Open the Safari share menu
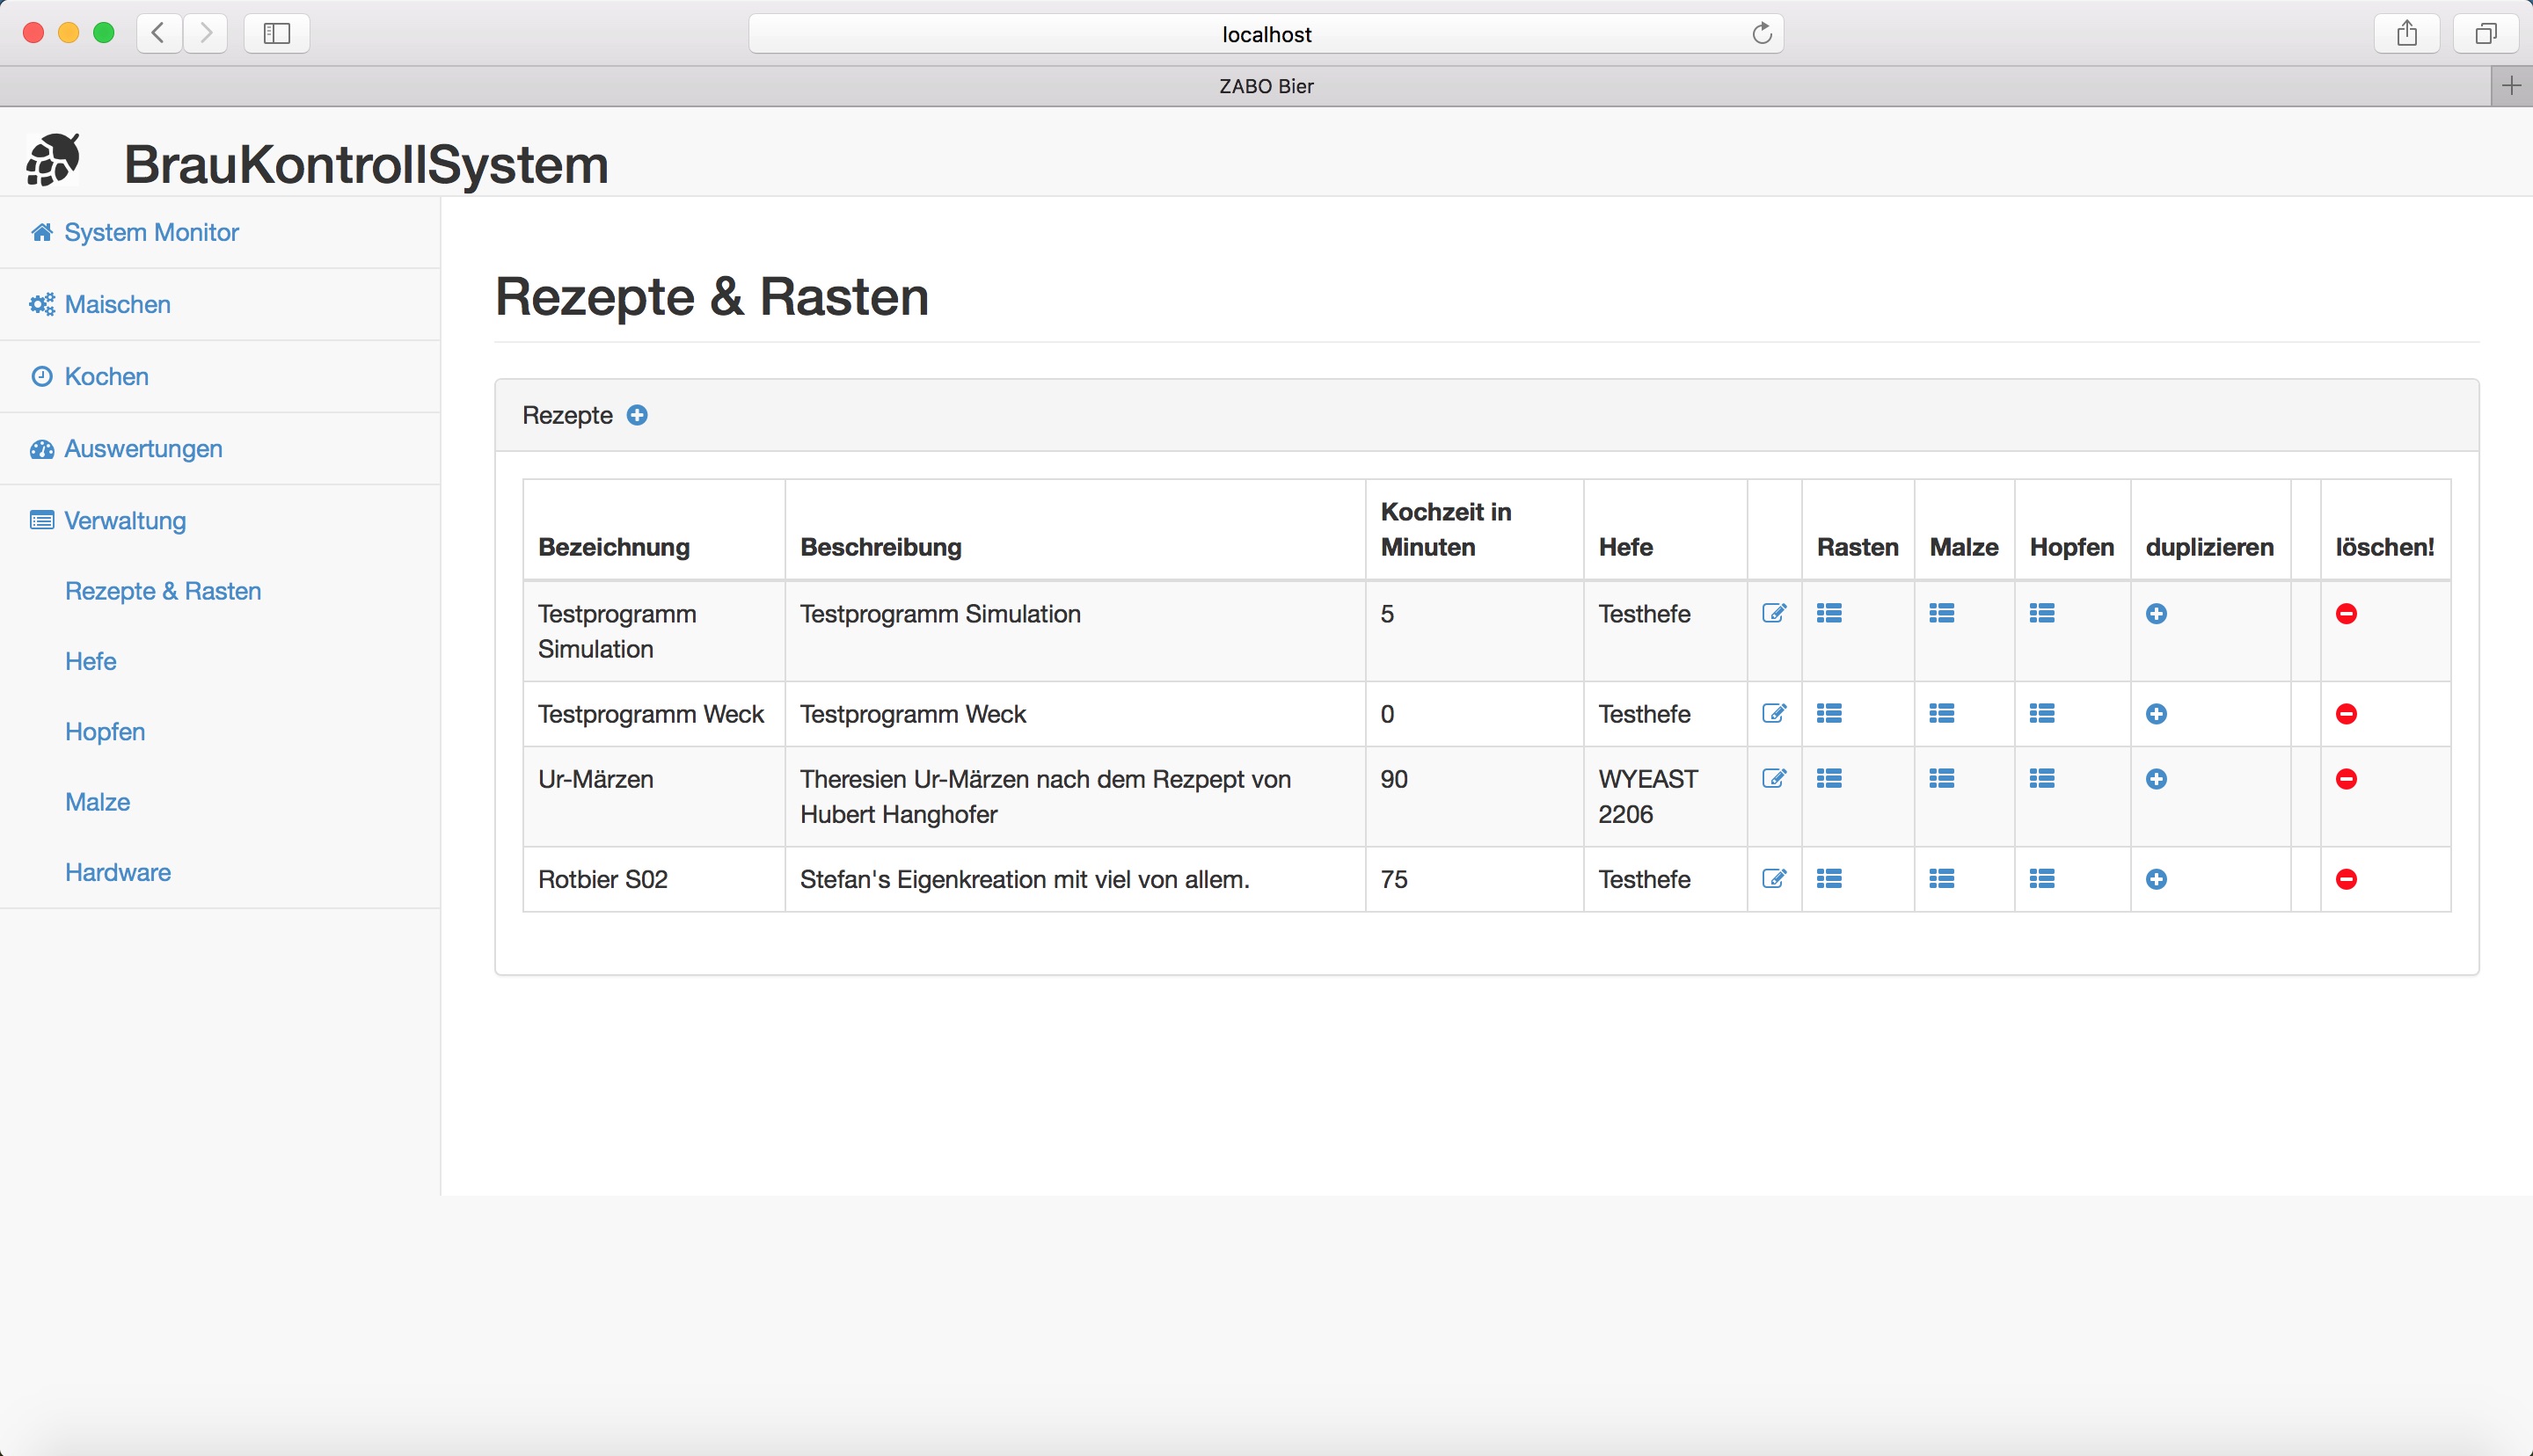 tap(2407, 33)
